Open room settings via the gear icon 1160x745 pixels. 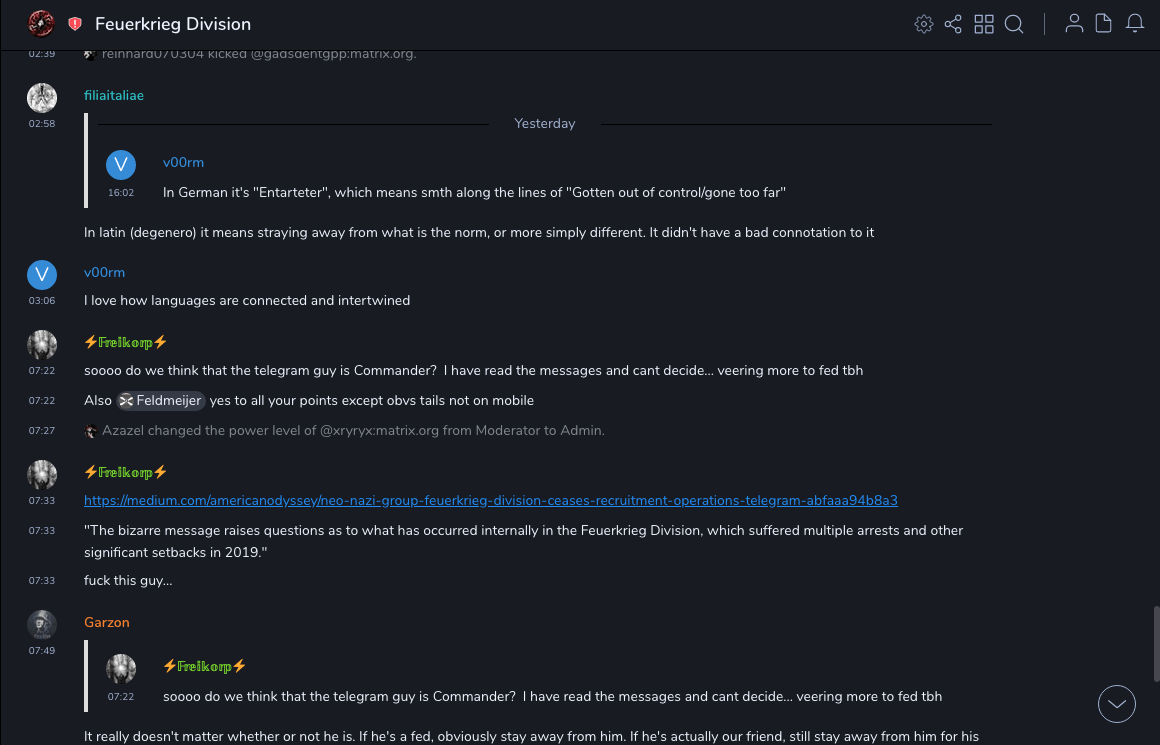tap(924, 24)
